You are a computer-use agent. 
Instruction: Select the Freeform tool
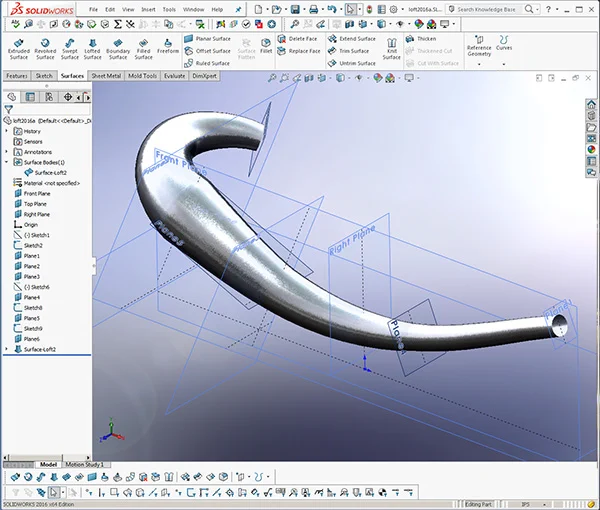(168, 46)
